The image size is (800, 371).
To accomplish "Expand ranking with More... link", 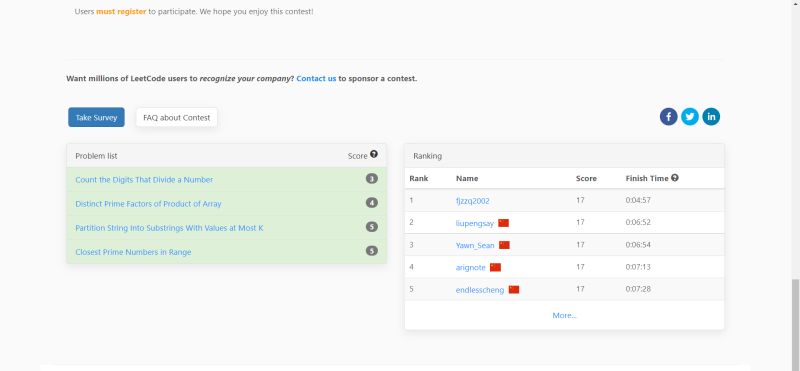I will click(x=564, y=315).
